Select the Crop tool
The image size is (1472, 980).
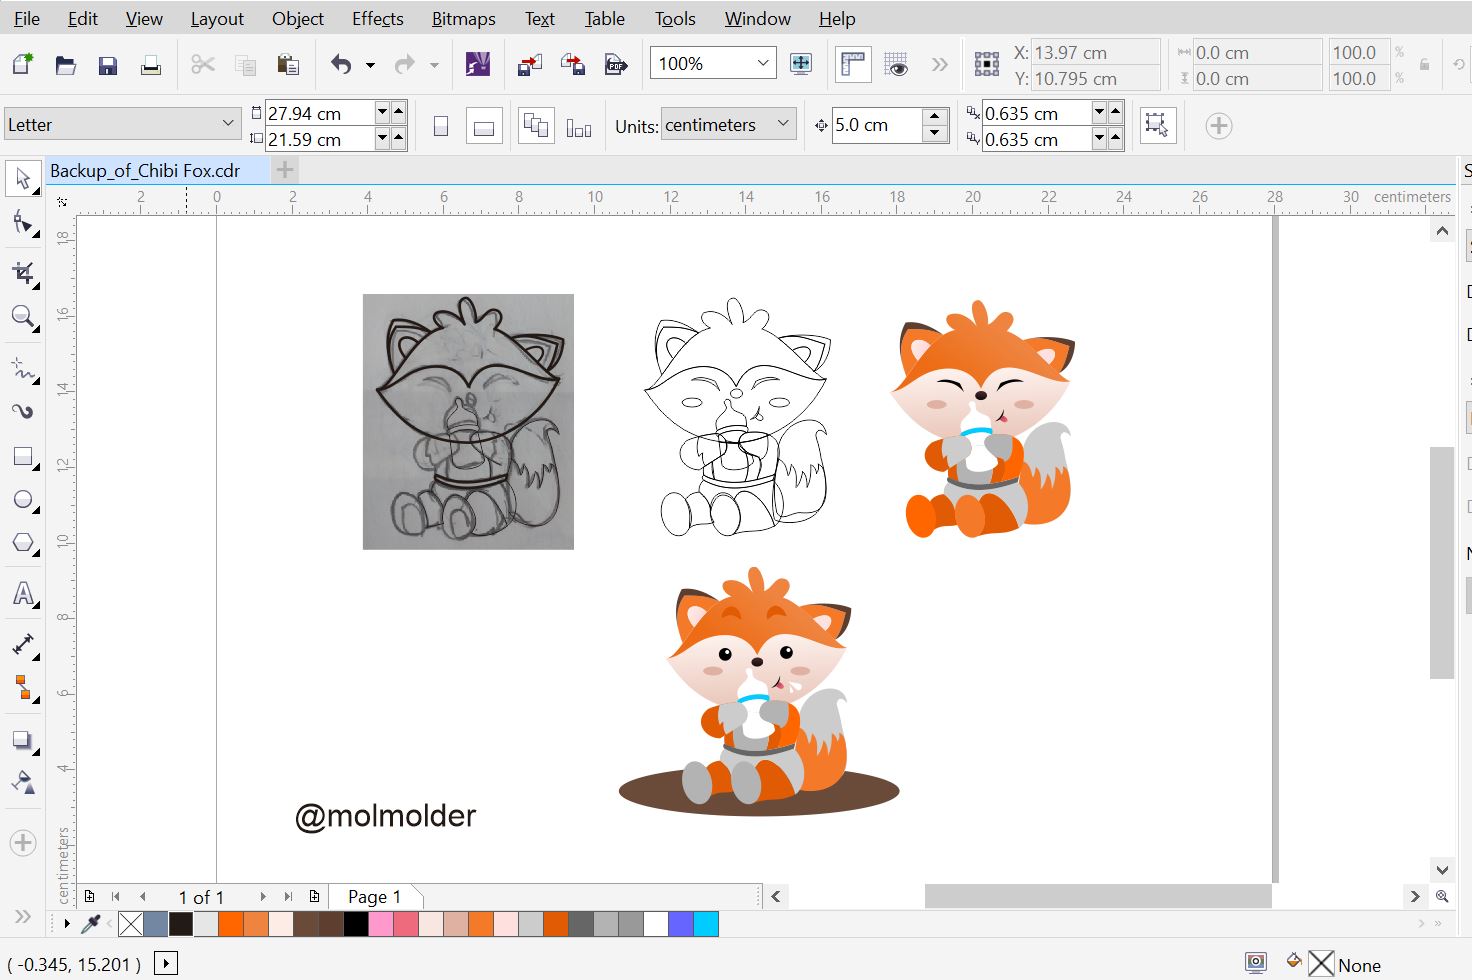(22, 273)
